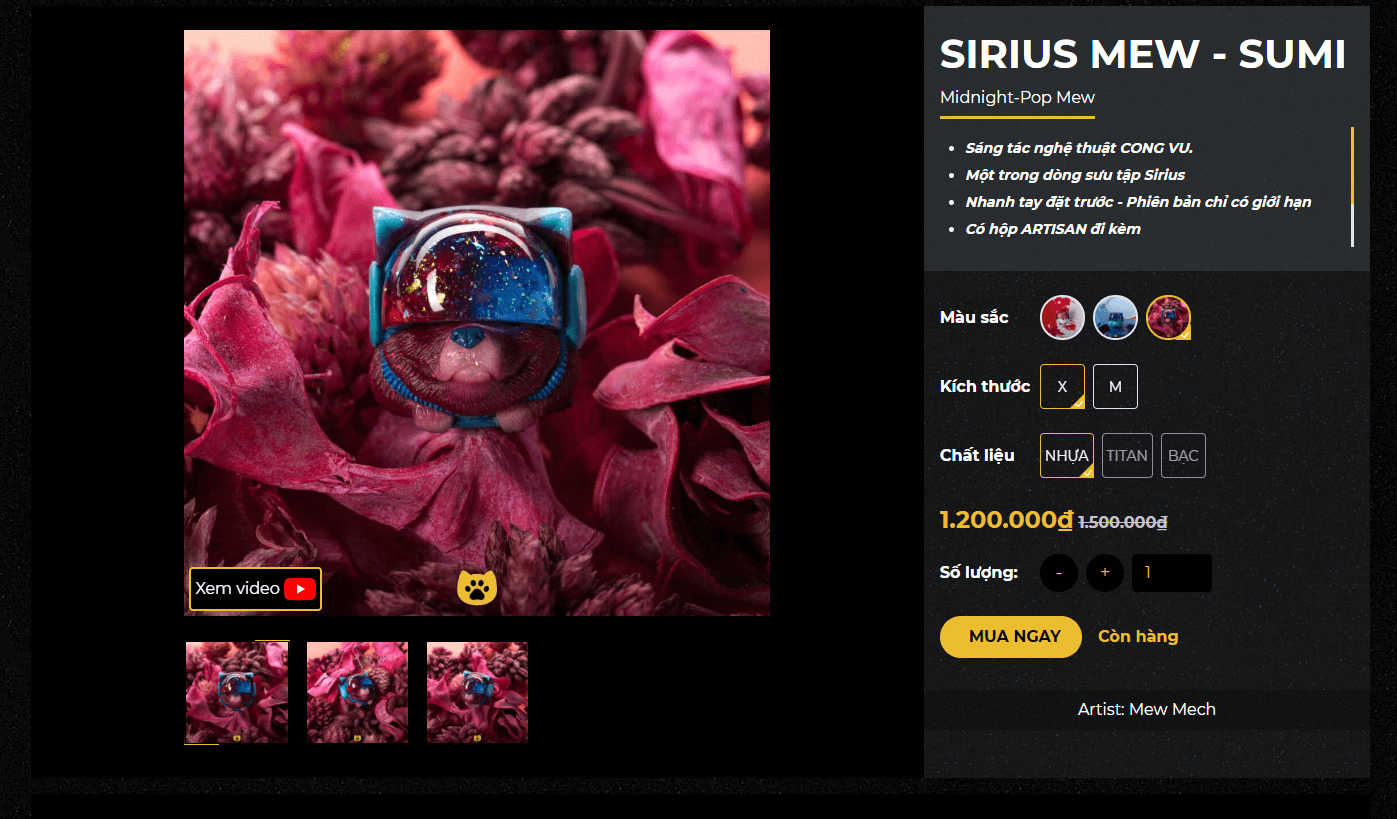The image size is (1397, 819).
Task: Decrease quantity with minus button
Action: click(1059, 573)
